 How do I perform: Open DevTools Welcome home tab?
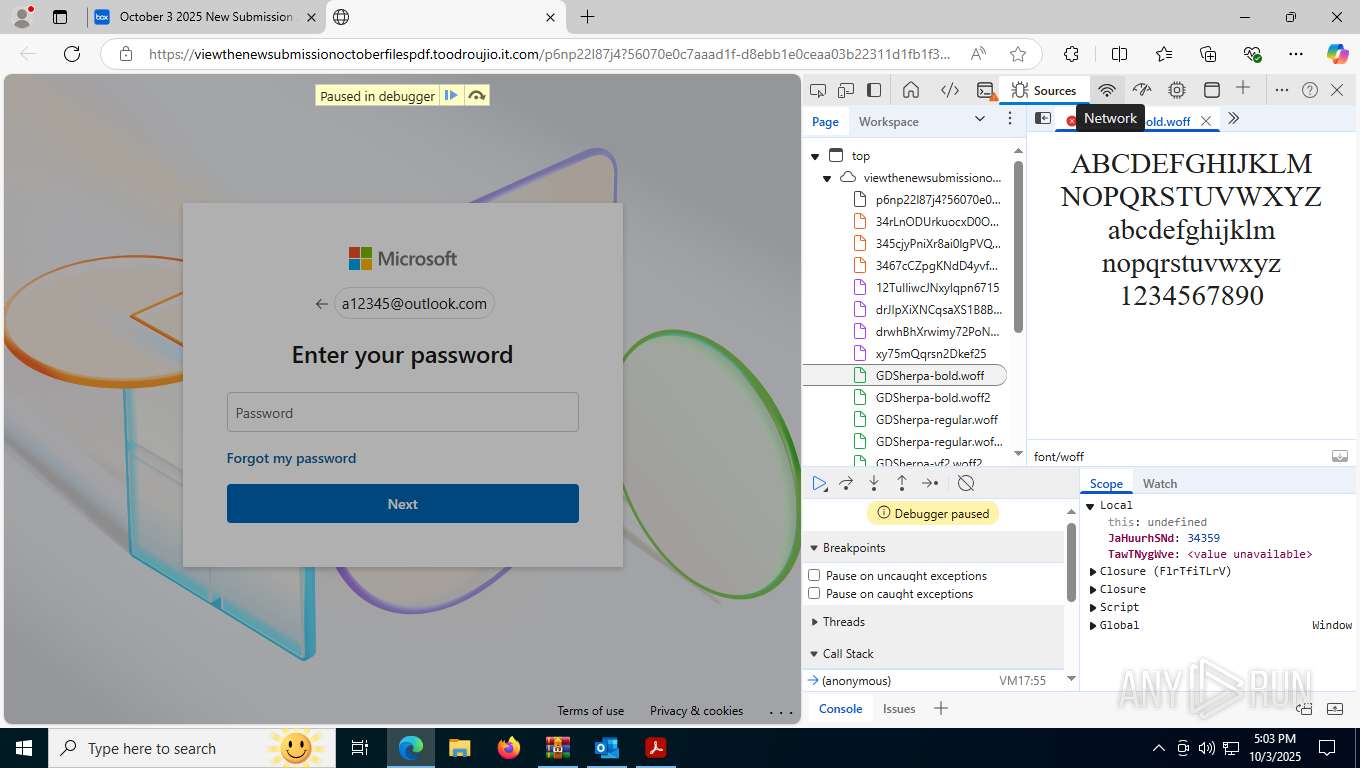[x=911, y=90]
